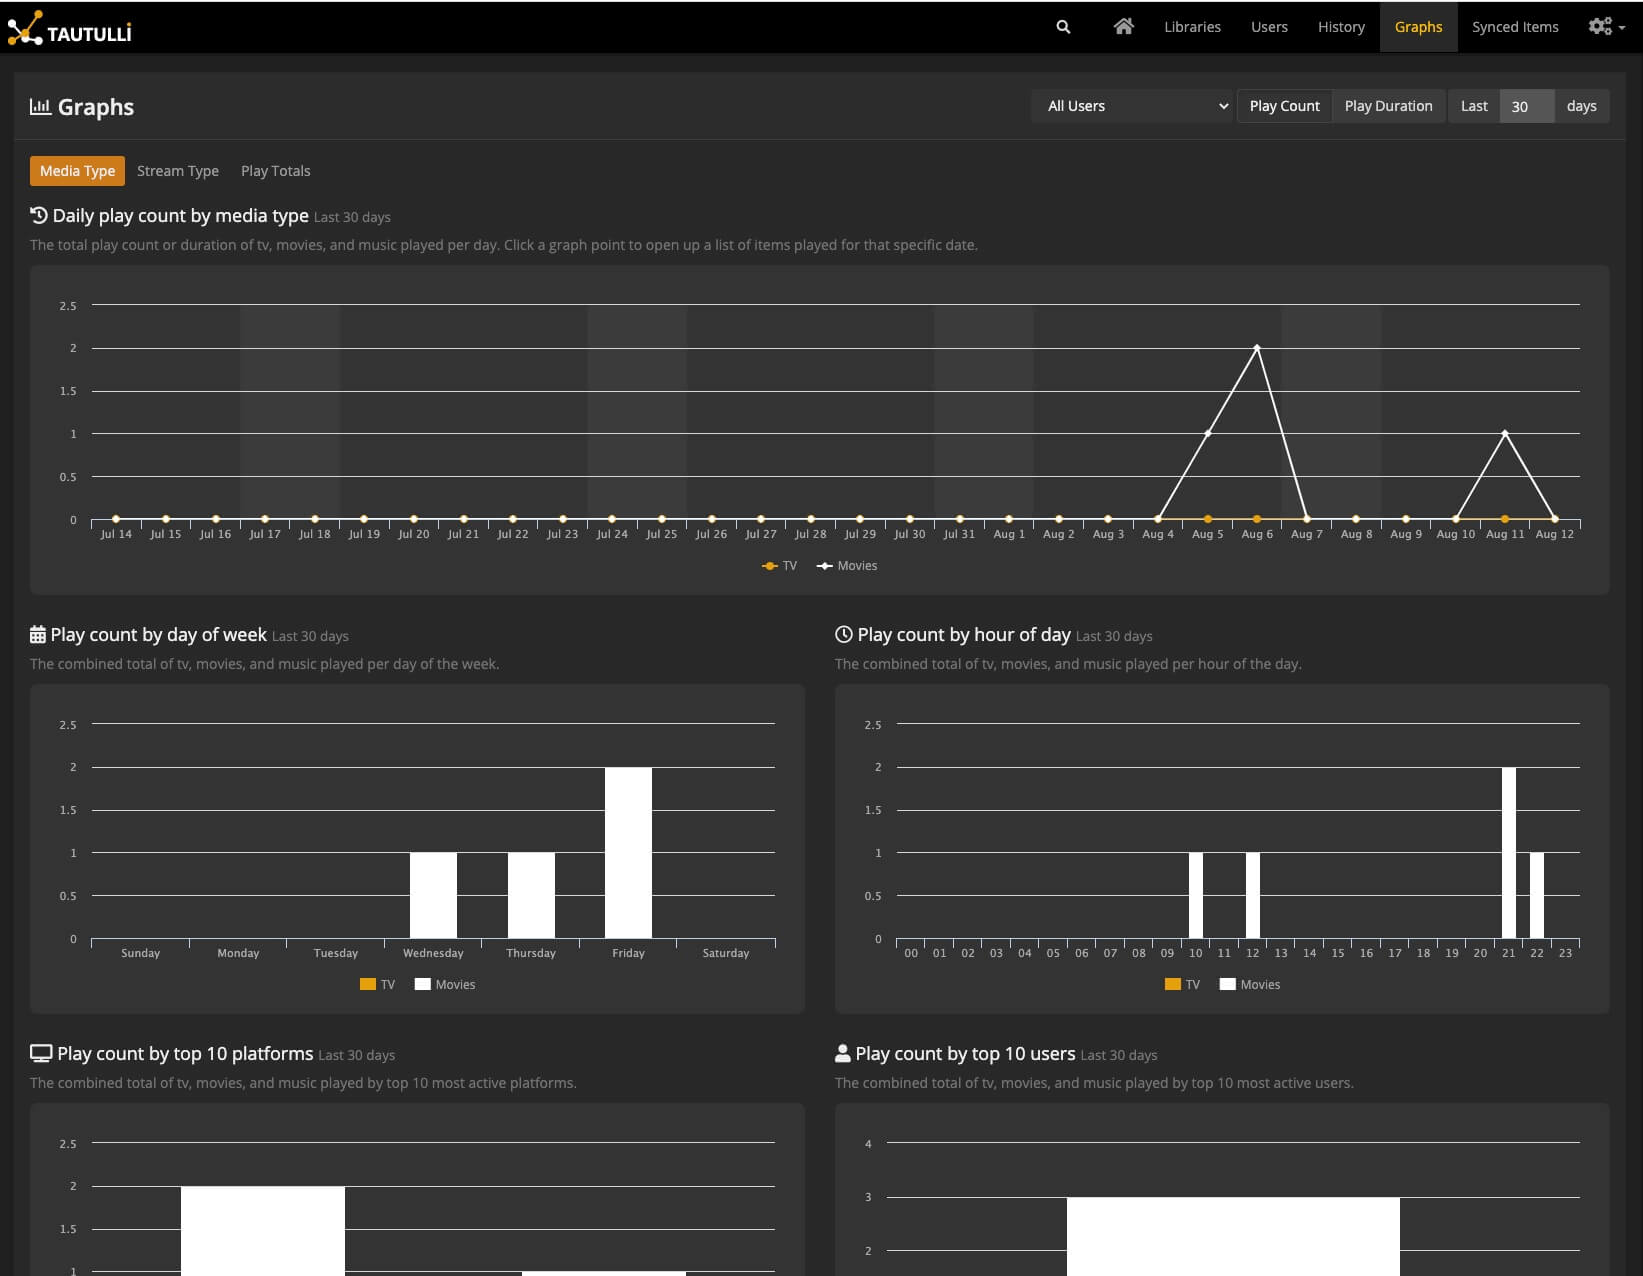The height and width of the screenshot is (1276, 1643).
Task: Click the hour 22 bar in hourly chart
Action: click(x=1537, y=896)
